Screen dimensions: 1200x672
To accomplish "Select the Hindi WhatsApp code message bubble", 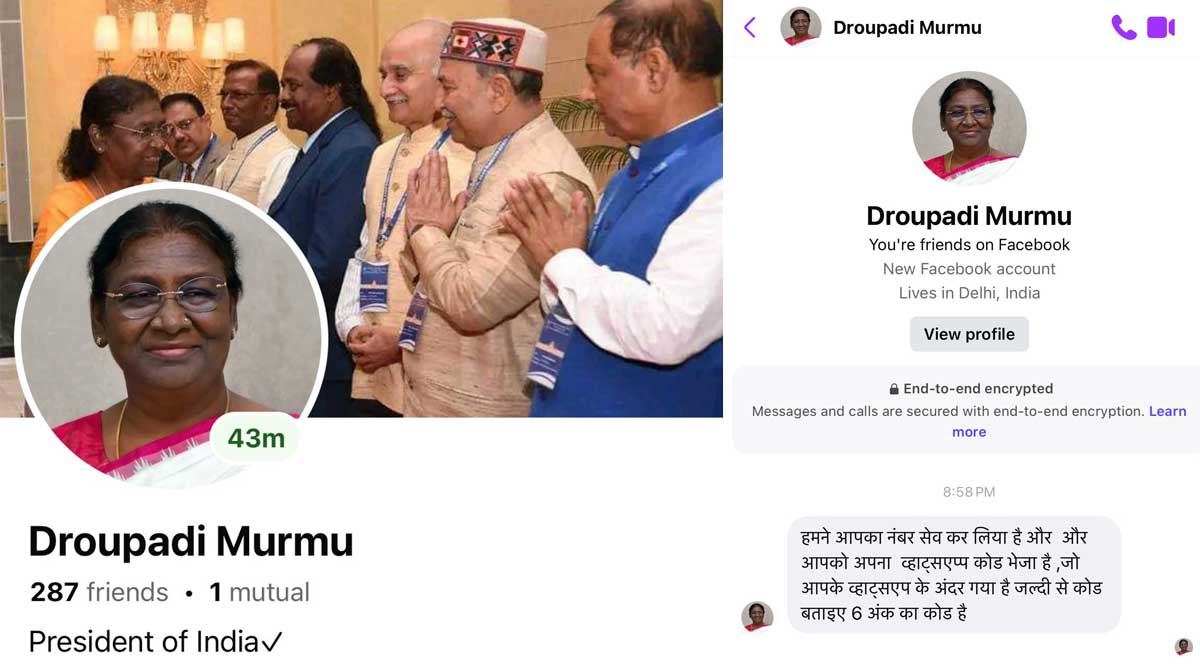I will click(x=954, y=575).
